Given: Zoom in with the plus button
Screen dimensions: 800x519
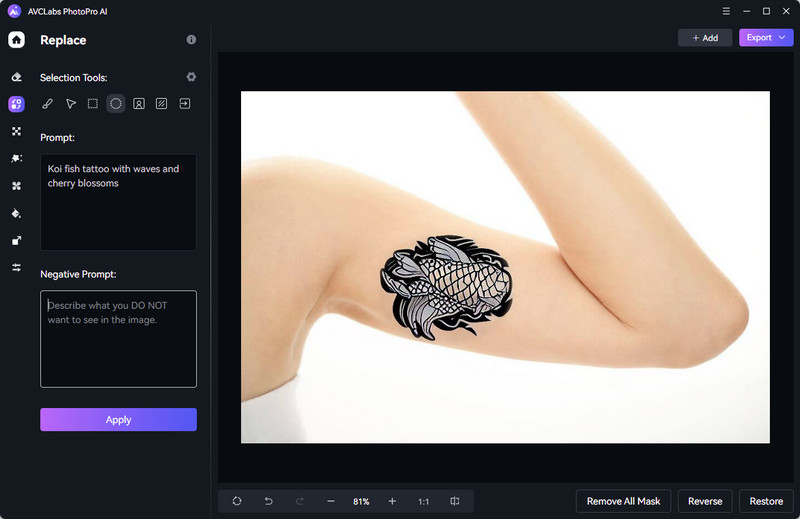Looking at the screenshot, I should pyautogui.click(x=392, y=501).
